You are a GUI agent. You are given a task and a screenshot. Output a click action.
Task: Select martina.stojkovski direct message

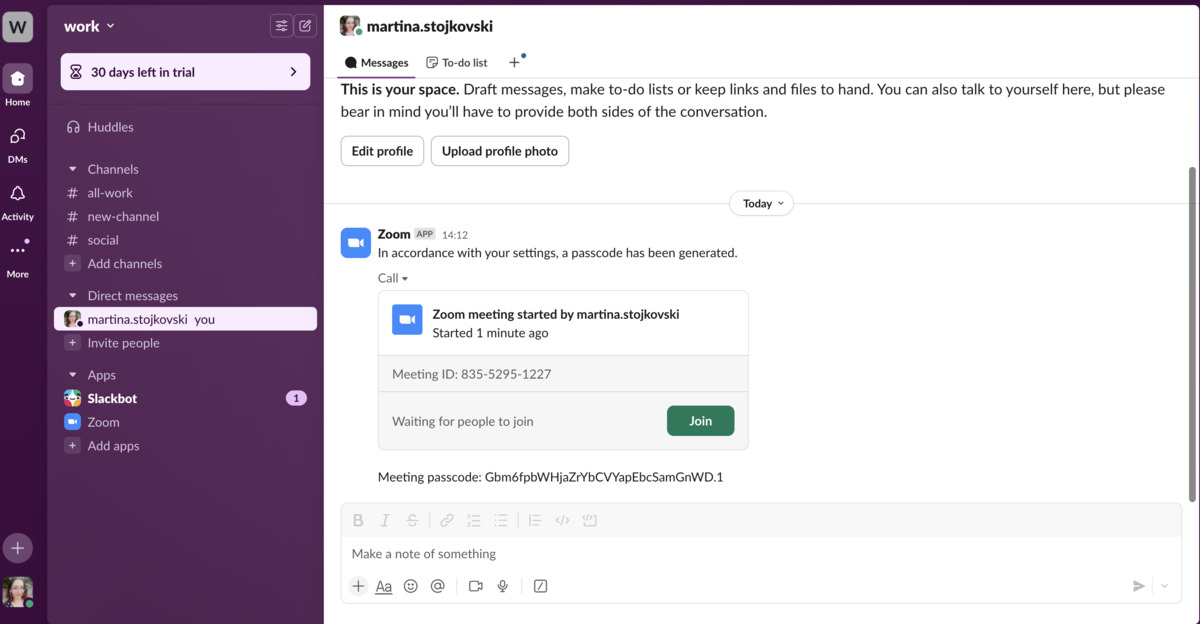[x=185, y=319]
